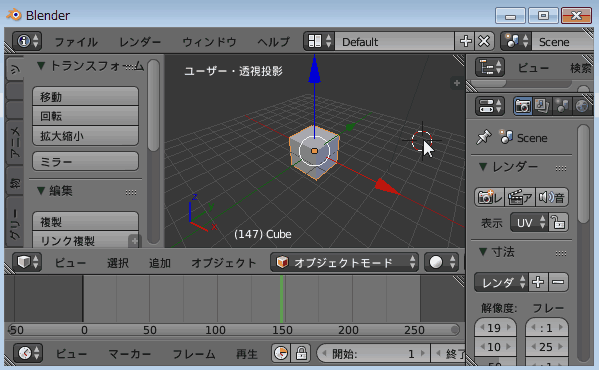Open the Help (ヘルプ) menu
Image resolution: width=599 pixels, height=370 pixels.
[x=274, y=42]
